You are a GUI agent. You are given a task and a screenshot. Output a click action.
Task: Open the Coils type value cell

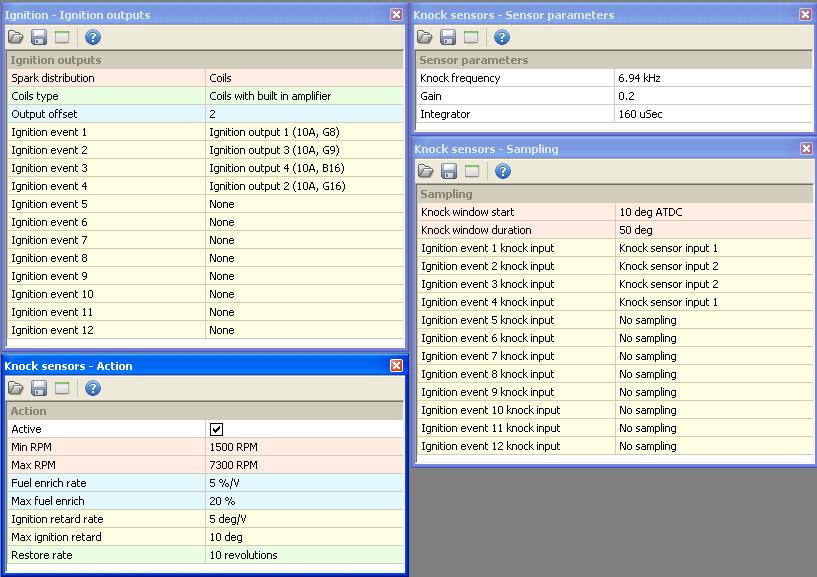[304, 96]
